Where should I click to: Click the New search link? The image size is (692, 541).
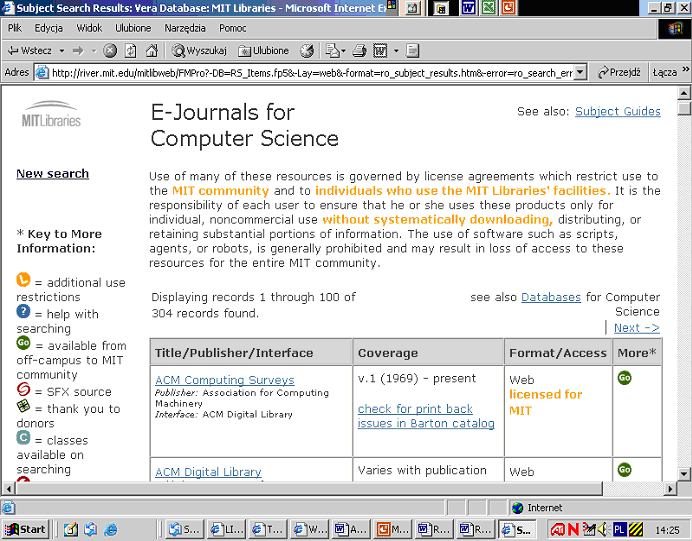[52, 173]
